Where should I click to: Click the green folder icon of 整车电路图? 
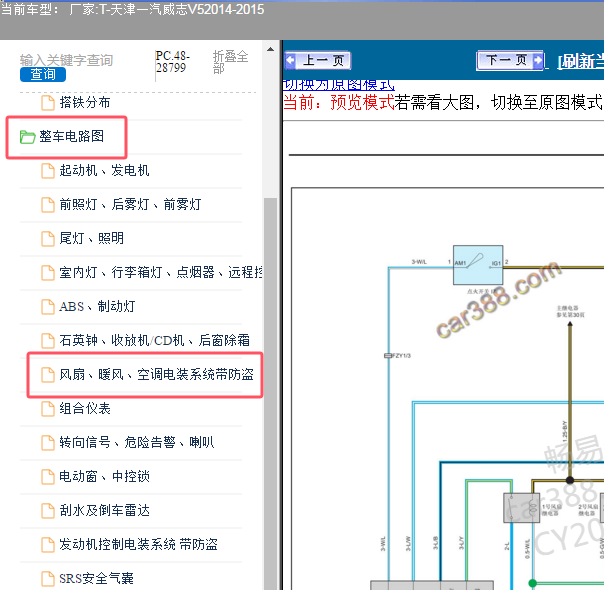(x=27, y=137)
